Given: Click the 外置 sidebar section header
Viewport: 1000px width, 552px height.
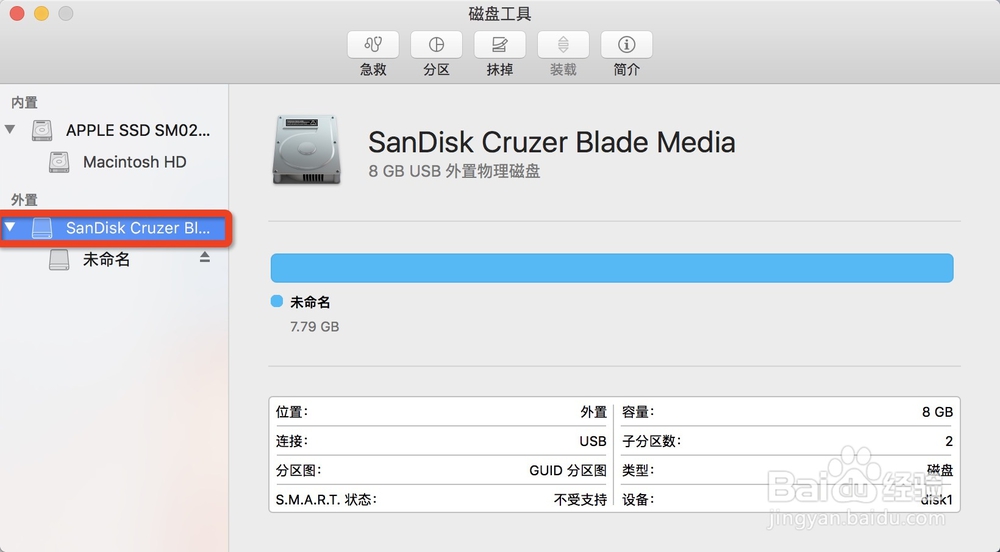Looking at the screenshot, I should pos(24,200).
